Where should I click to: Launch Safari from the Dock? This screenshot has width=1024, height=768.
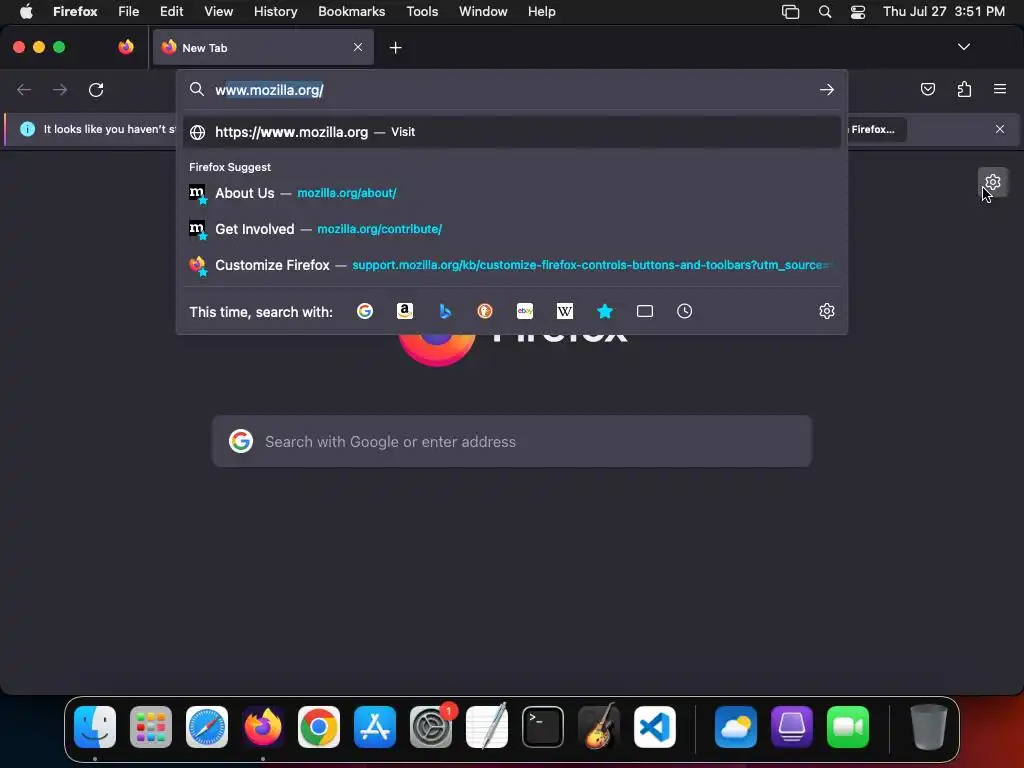pos(207,727)
